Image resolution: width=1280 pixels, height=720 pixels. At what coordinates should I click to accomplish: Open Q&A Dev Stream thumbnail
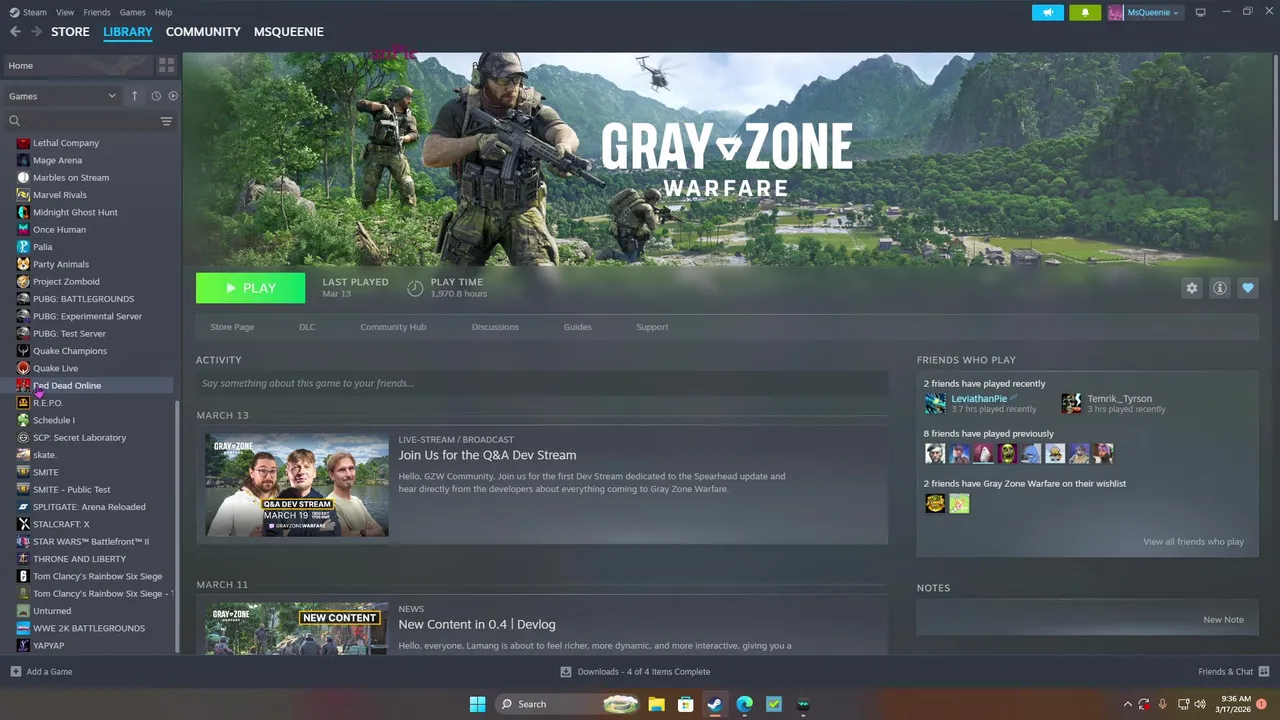click(297, 485)
